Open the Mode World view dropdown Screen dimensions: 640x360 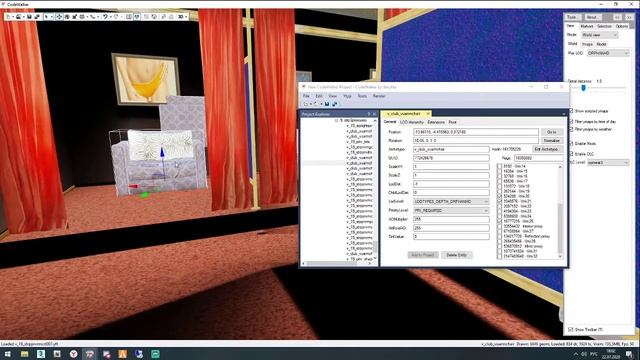click(600, 35)
